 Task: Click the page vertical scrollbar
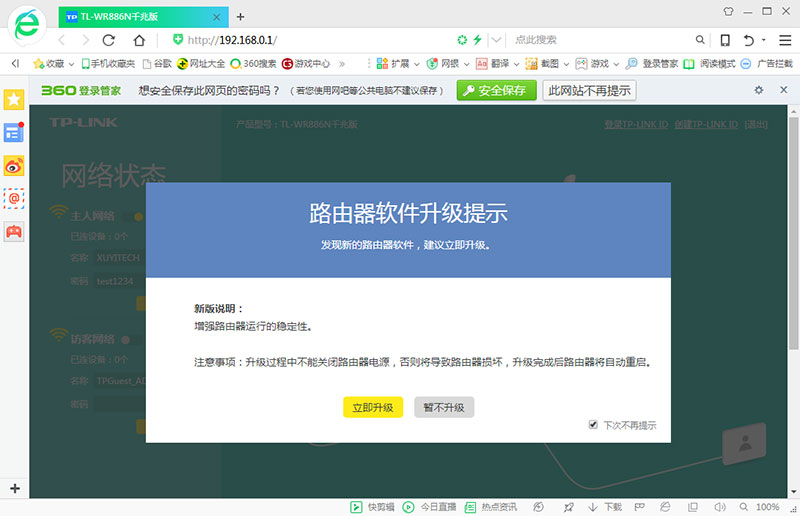tap(793, 233)
